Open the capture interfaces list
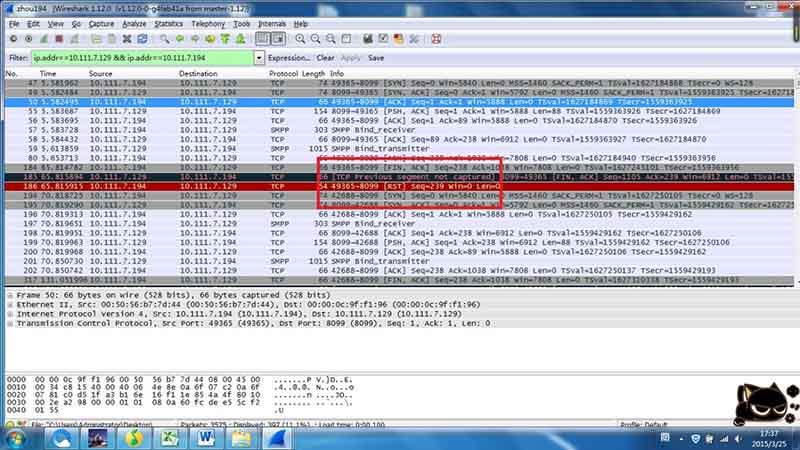Image resolution: width=800 pixels, height=450 pixels. pyautogui.click(x=13, y=39)
